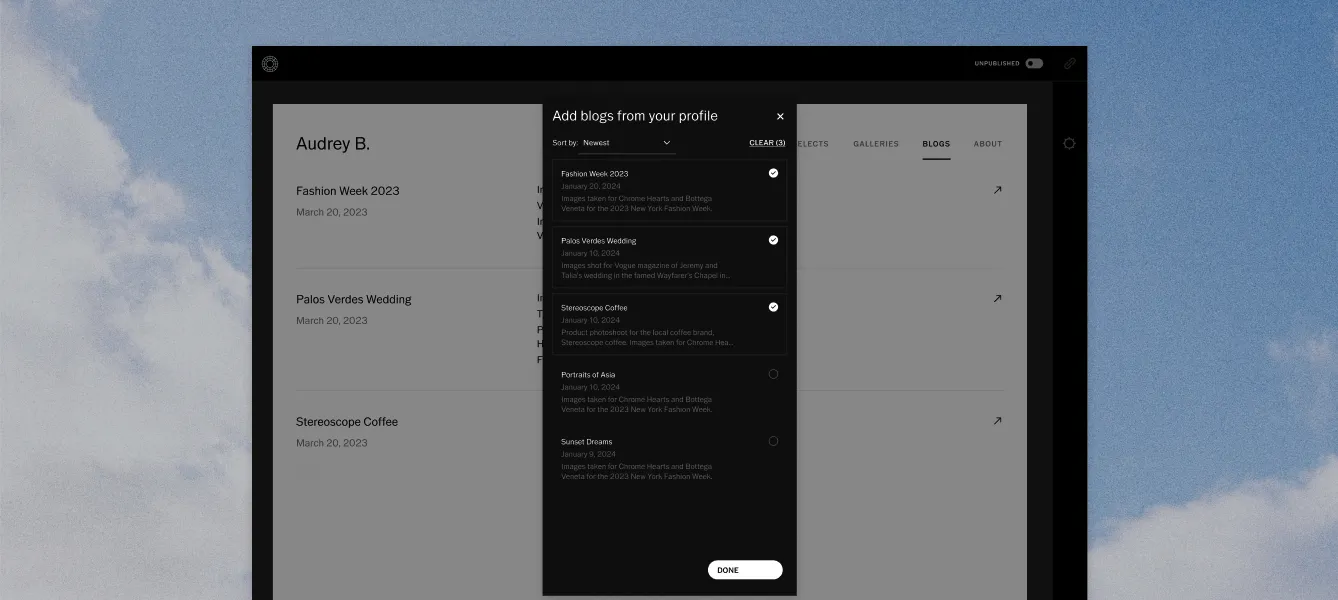
Task: Open Palos Verdes Wedding via its arrow icon
Action: click(997, 298)
